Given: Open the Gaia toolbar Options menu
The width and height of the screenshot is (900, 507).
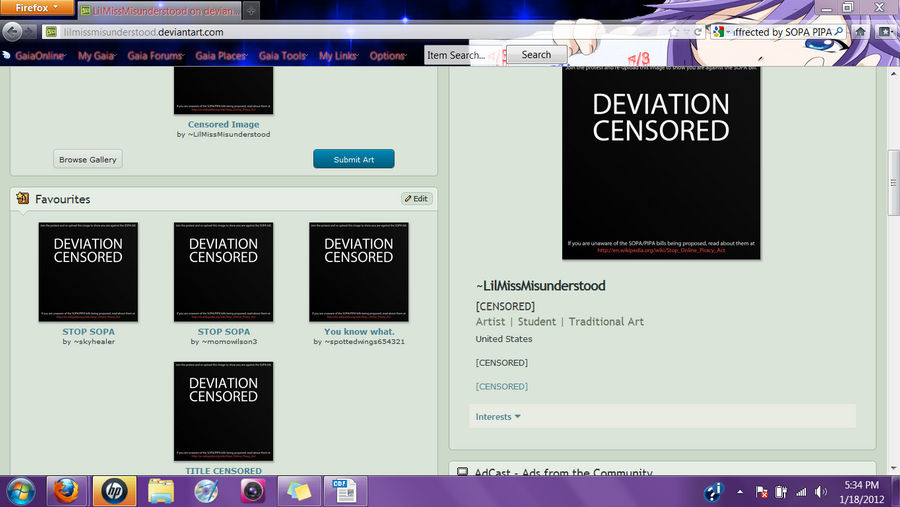Looking at the screenshot, I should click(388, 56).
